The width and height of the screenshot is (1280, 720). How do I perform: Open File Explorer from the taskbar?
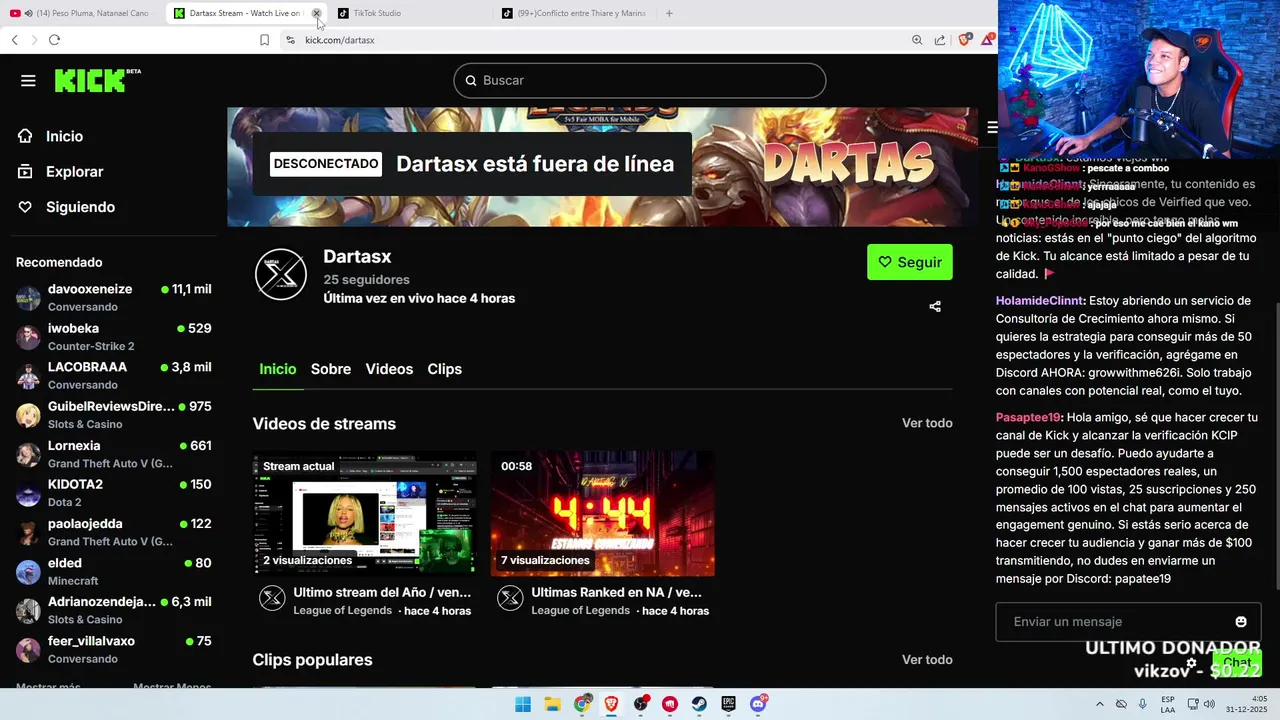coord(552,704)
